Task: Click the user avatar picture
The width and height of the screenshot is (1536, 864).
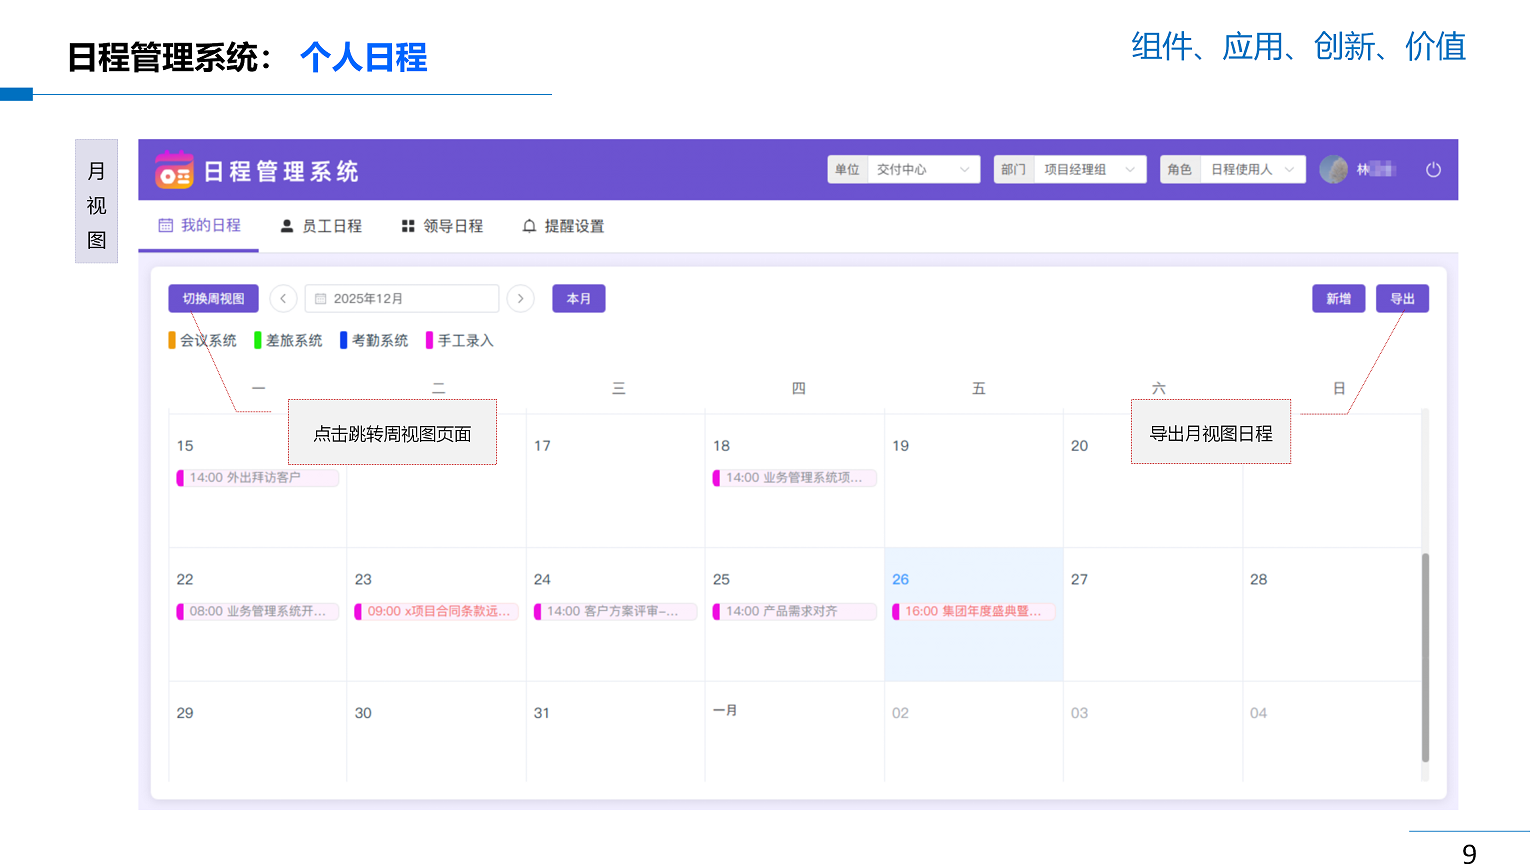Action: point(1333,170)
